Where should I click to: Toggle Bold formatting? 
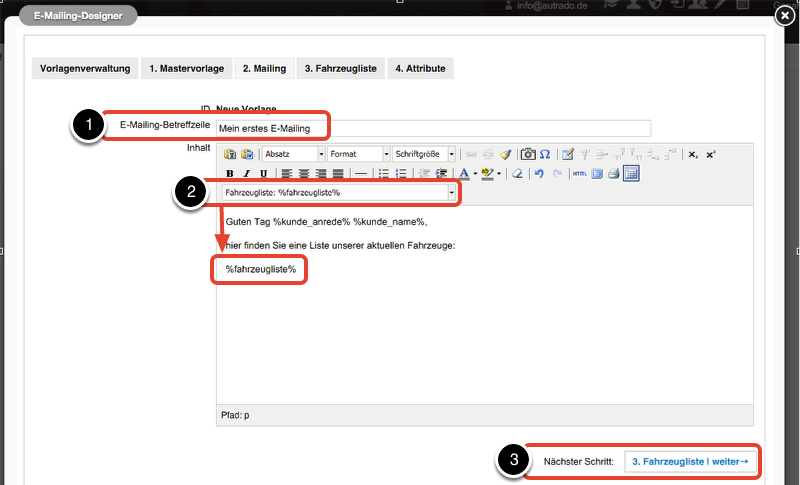coord(230,173)
